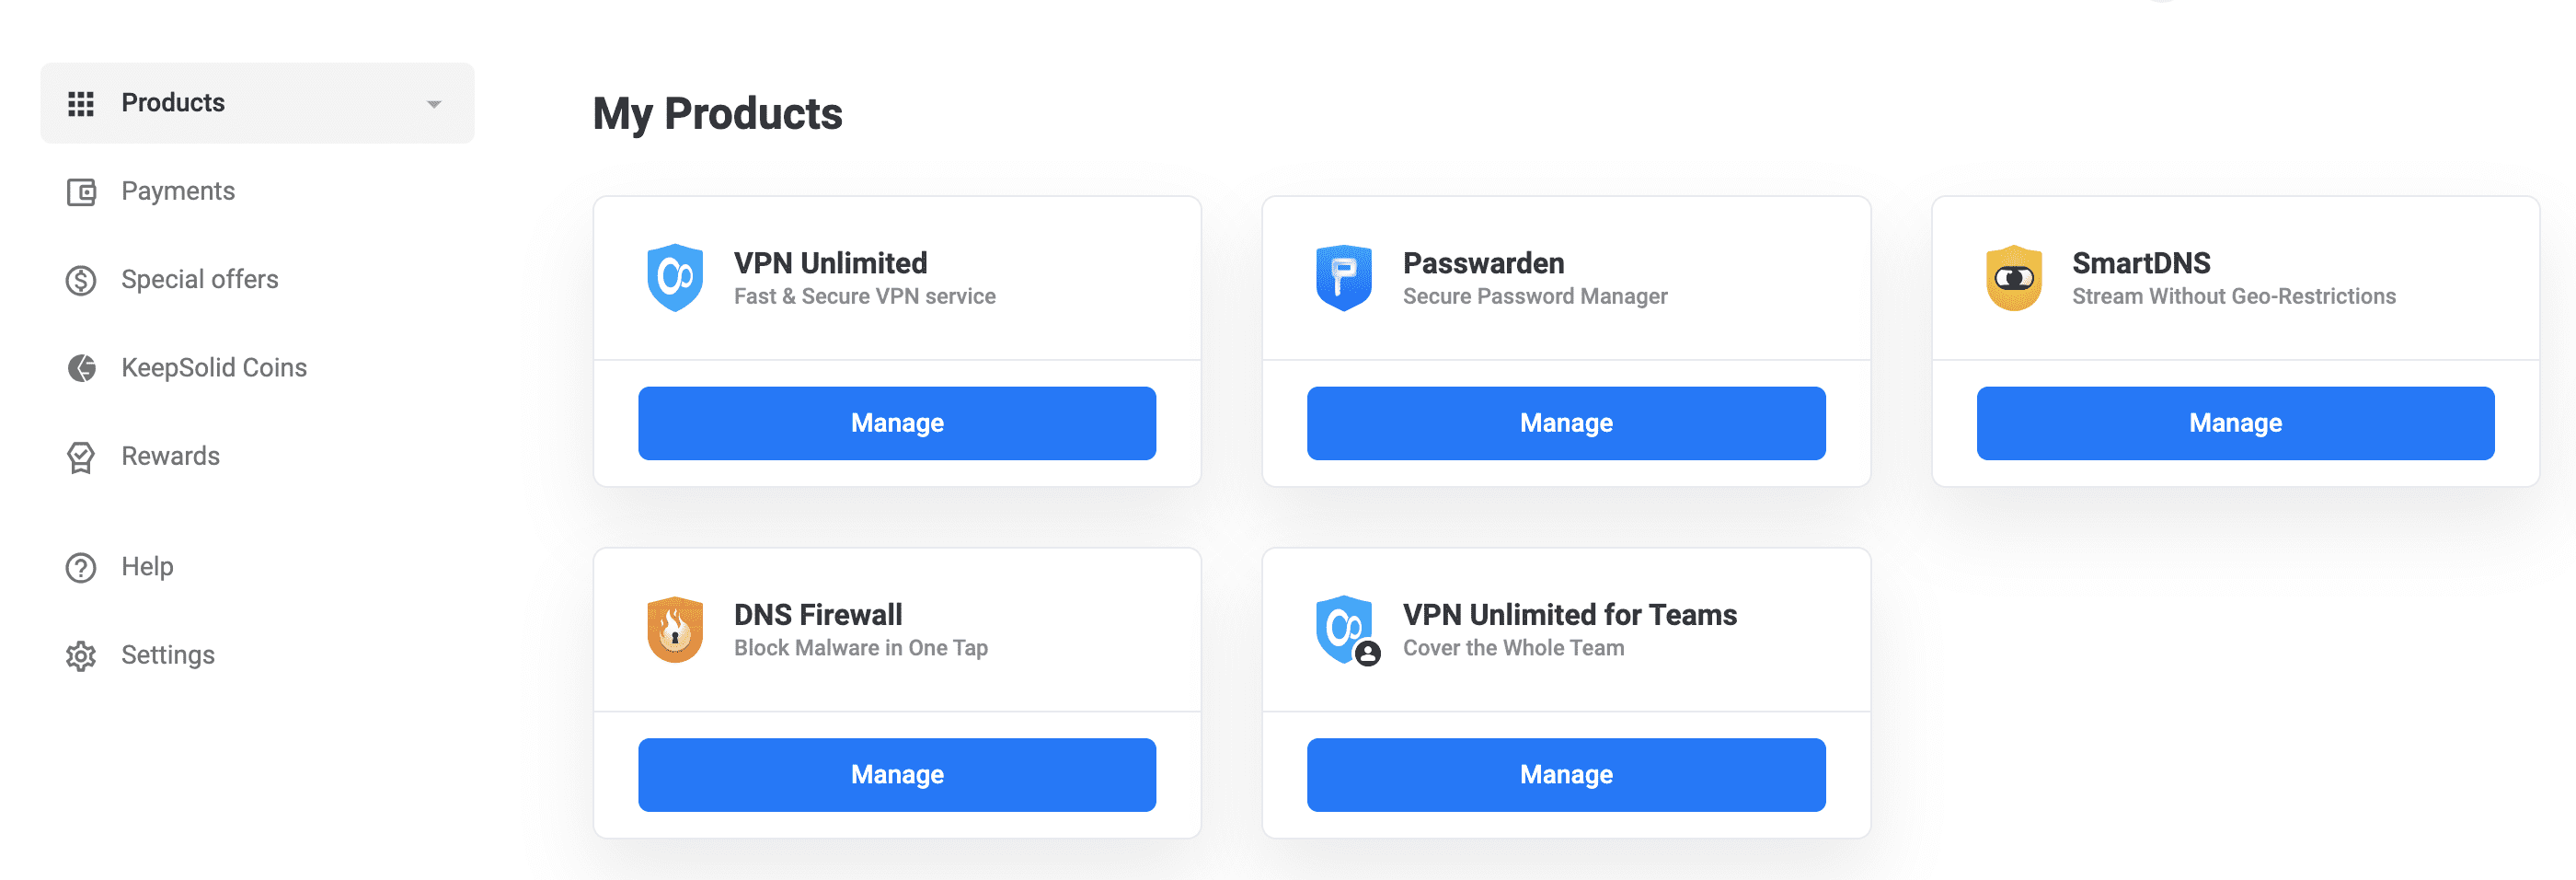This screenshot has height=880, width=2576.
Task: Click the Rewards badge icon
Action: [x=81, y=457]
